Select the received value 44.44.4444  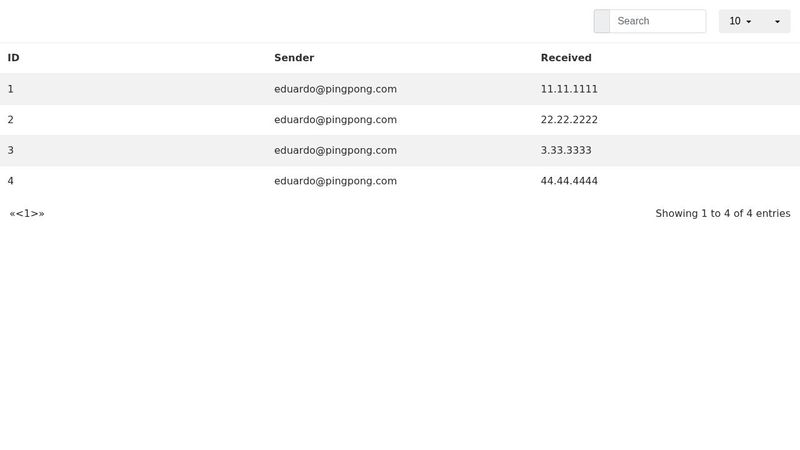[569, 182]
